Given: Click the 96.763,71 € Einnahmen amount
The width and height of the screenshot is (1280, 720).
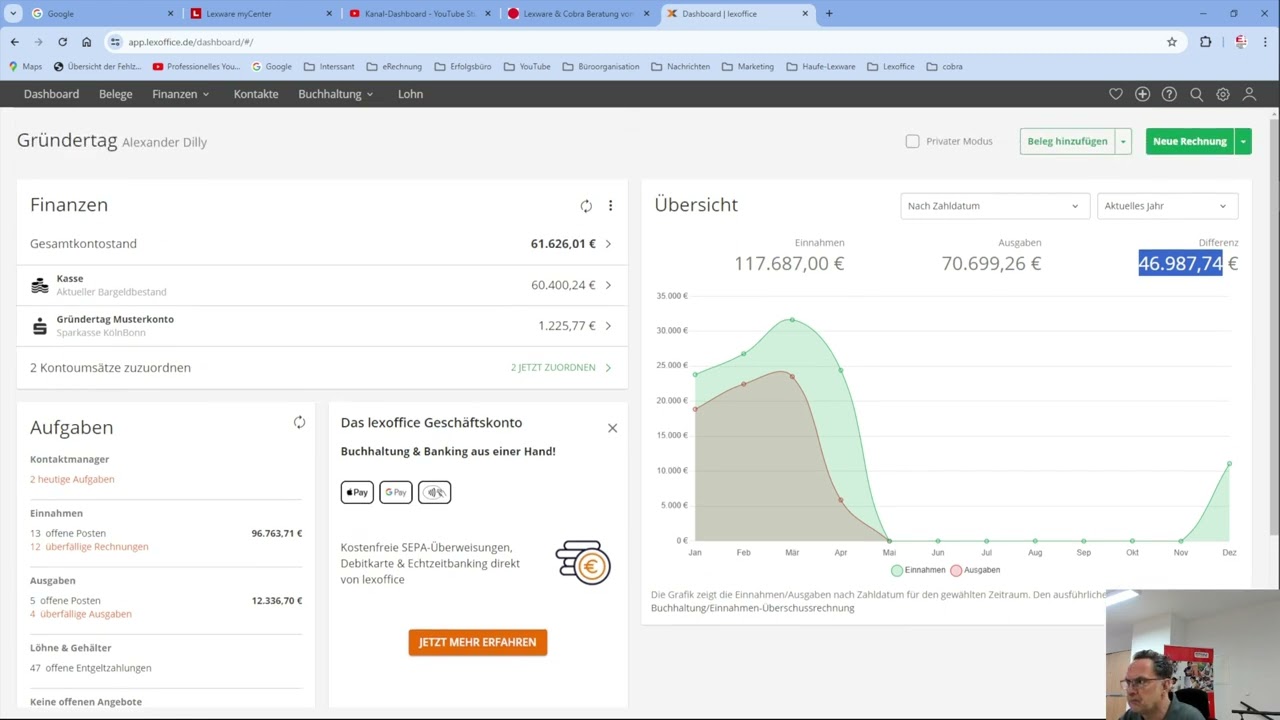Looking at the screenshot, I should tap(277, 533).
